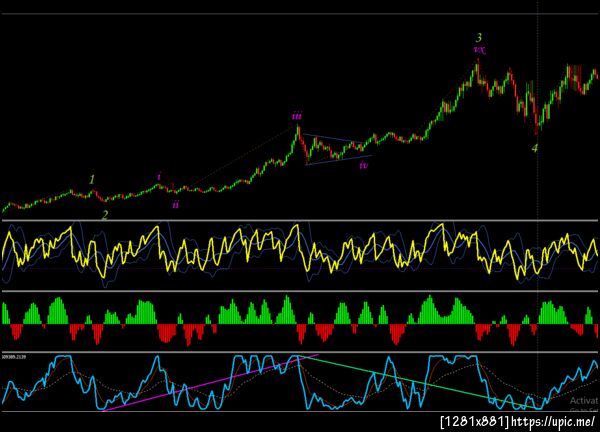Select the yellow wave label "2"
The height and width of the screenshot is (432, 600).
[104, 215]
